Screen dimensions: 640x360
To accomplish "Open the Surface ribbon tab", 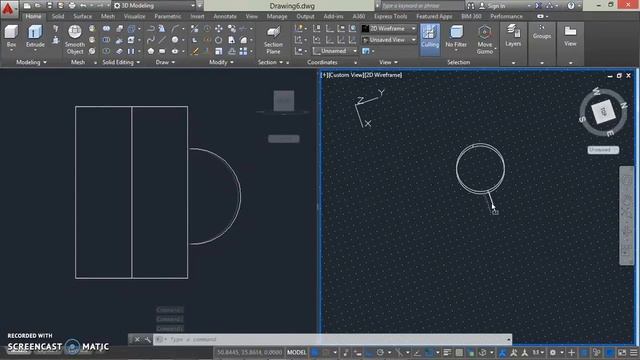I will pos(82,16).
